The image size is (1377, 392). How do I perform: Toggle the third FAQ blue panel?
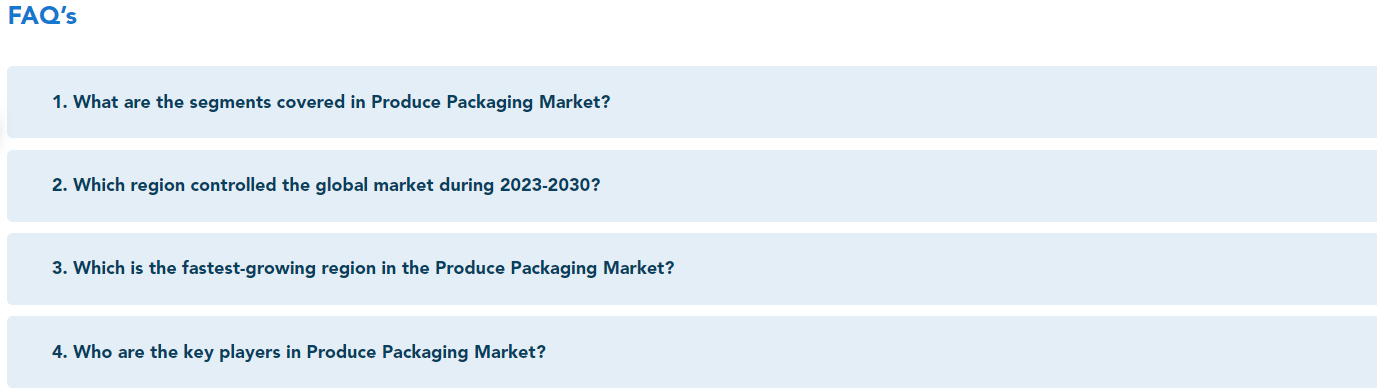[692, 269]
